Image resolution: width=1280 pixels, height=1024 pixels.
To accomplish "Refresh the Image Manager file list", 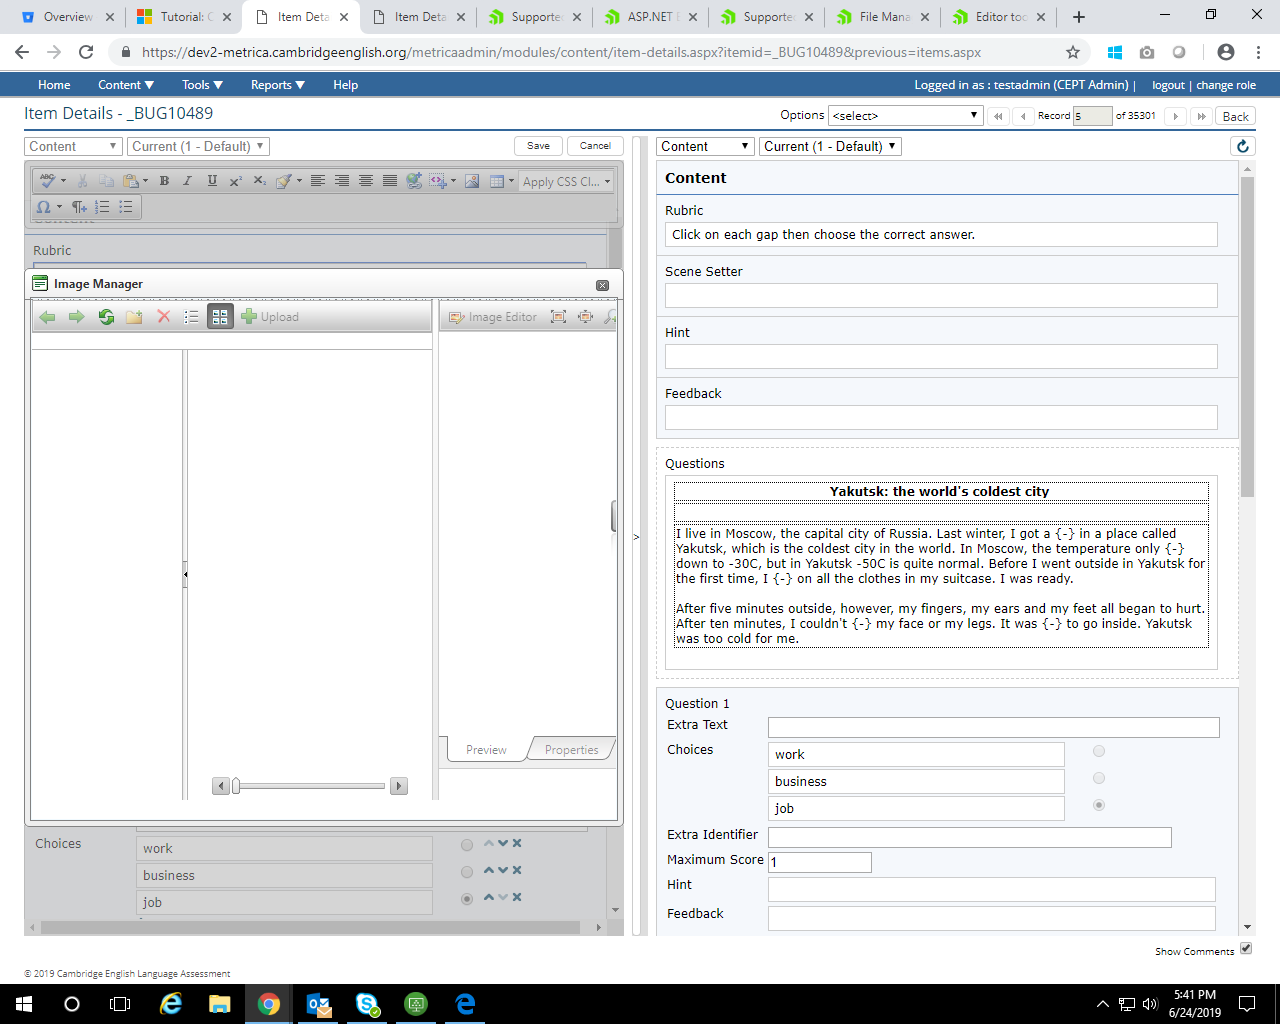I will [106, 317].
